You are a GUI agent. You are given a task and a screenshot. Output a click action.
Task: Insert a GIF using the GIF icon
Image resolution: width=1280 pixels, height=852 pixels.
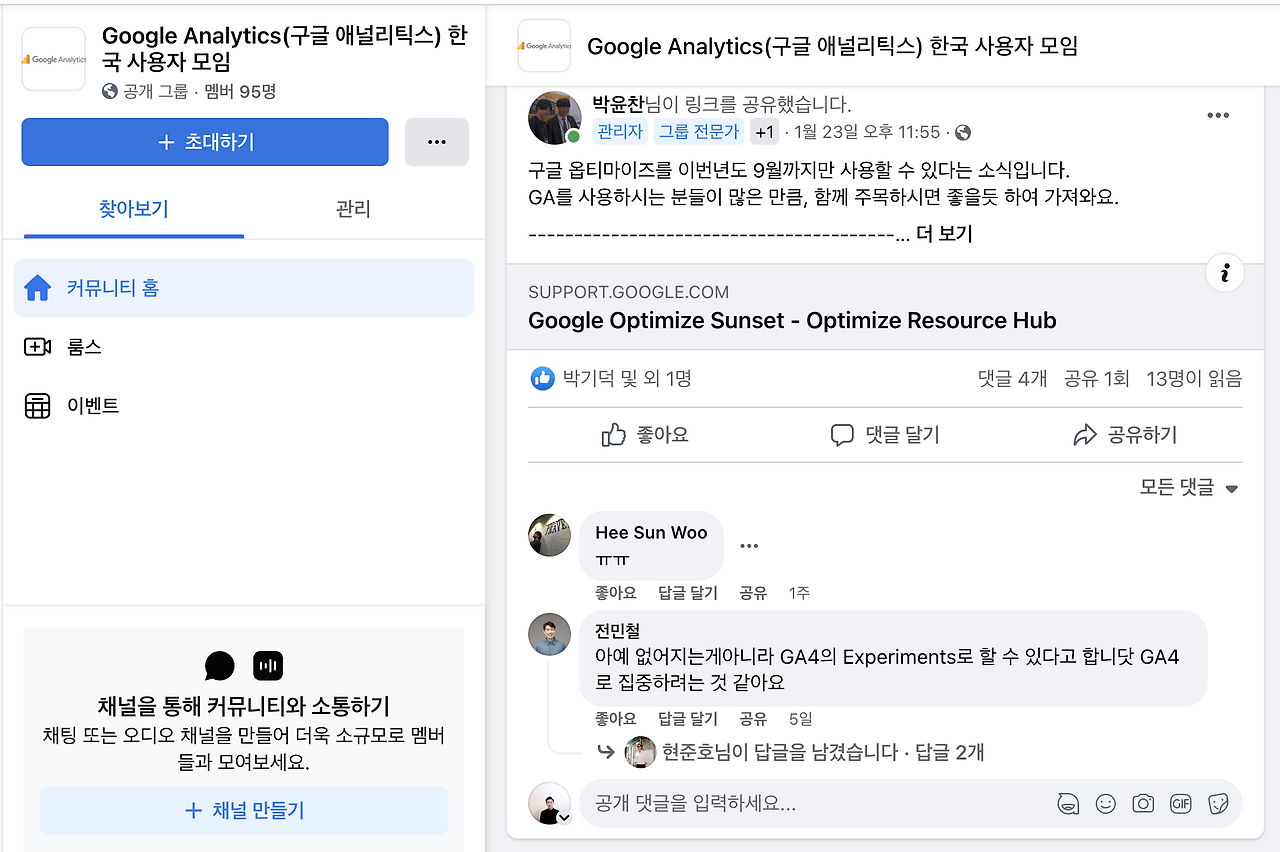tap(1180, 803)
